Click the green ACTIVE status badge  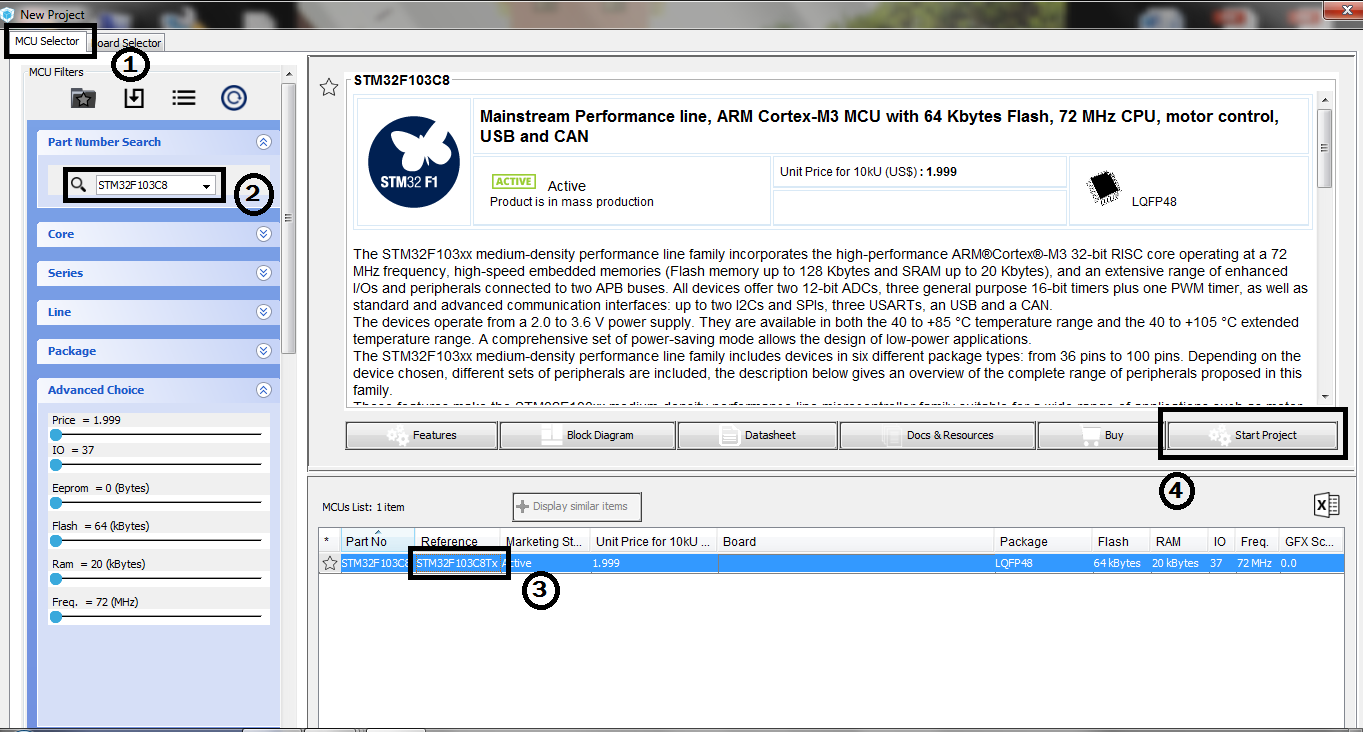514,182
